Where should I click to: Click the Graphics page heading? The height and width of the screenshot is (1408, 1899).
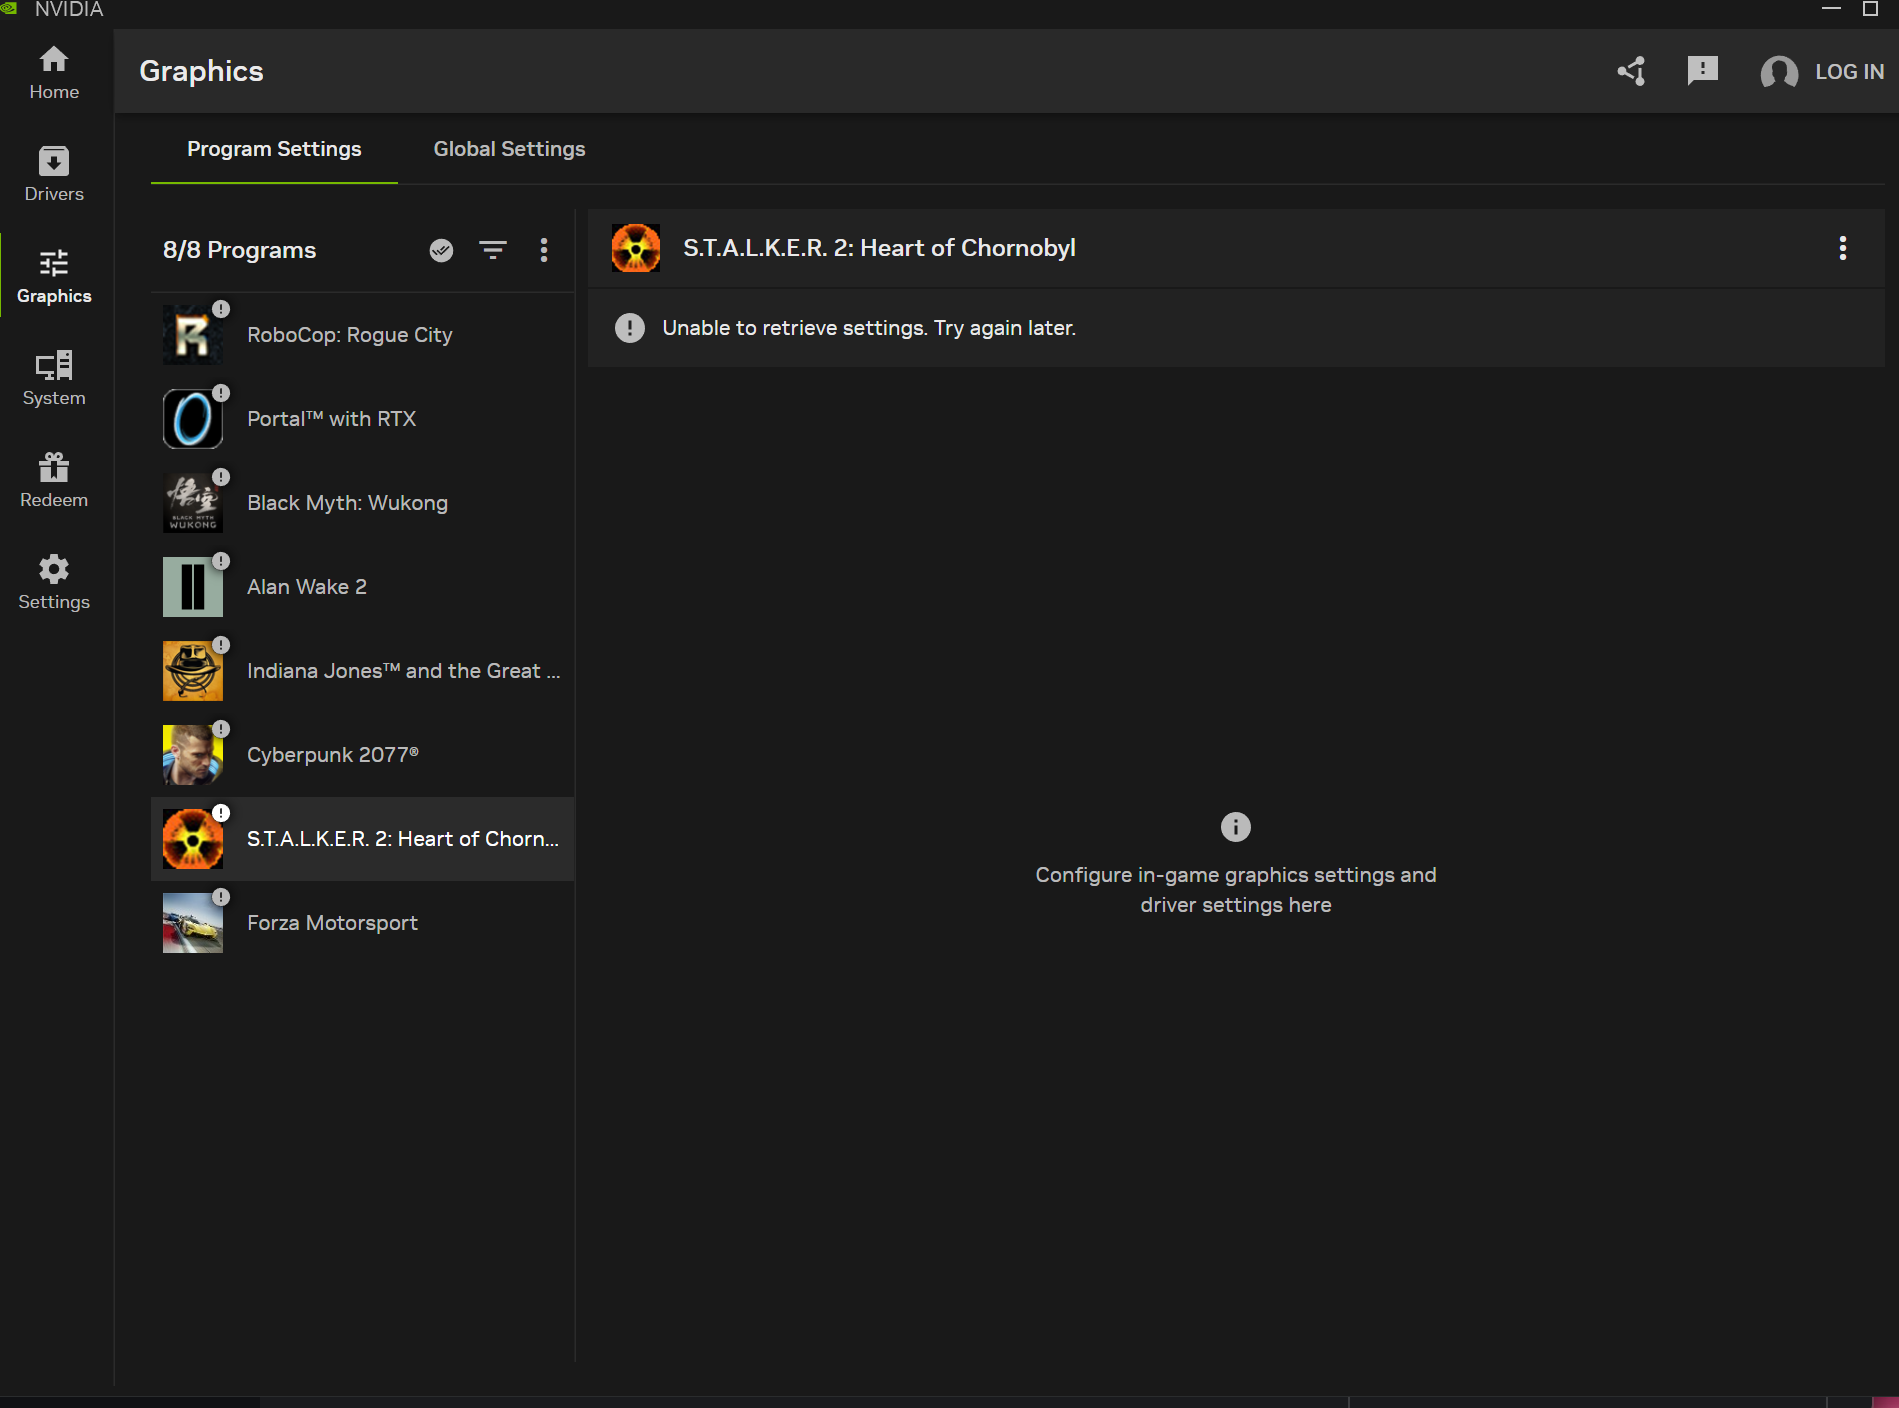pyautogui.click(x=201, y=71)
